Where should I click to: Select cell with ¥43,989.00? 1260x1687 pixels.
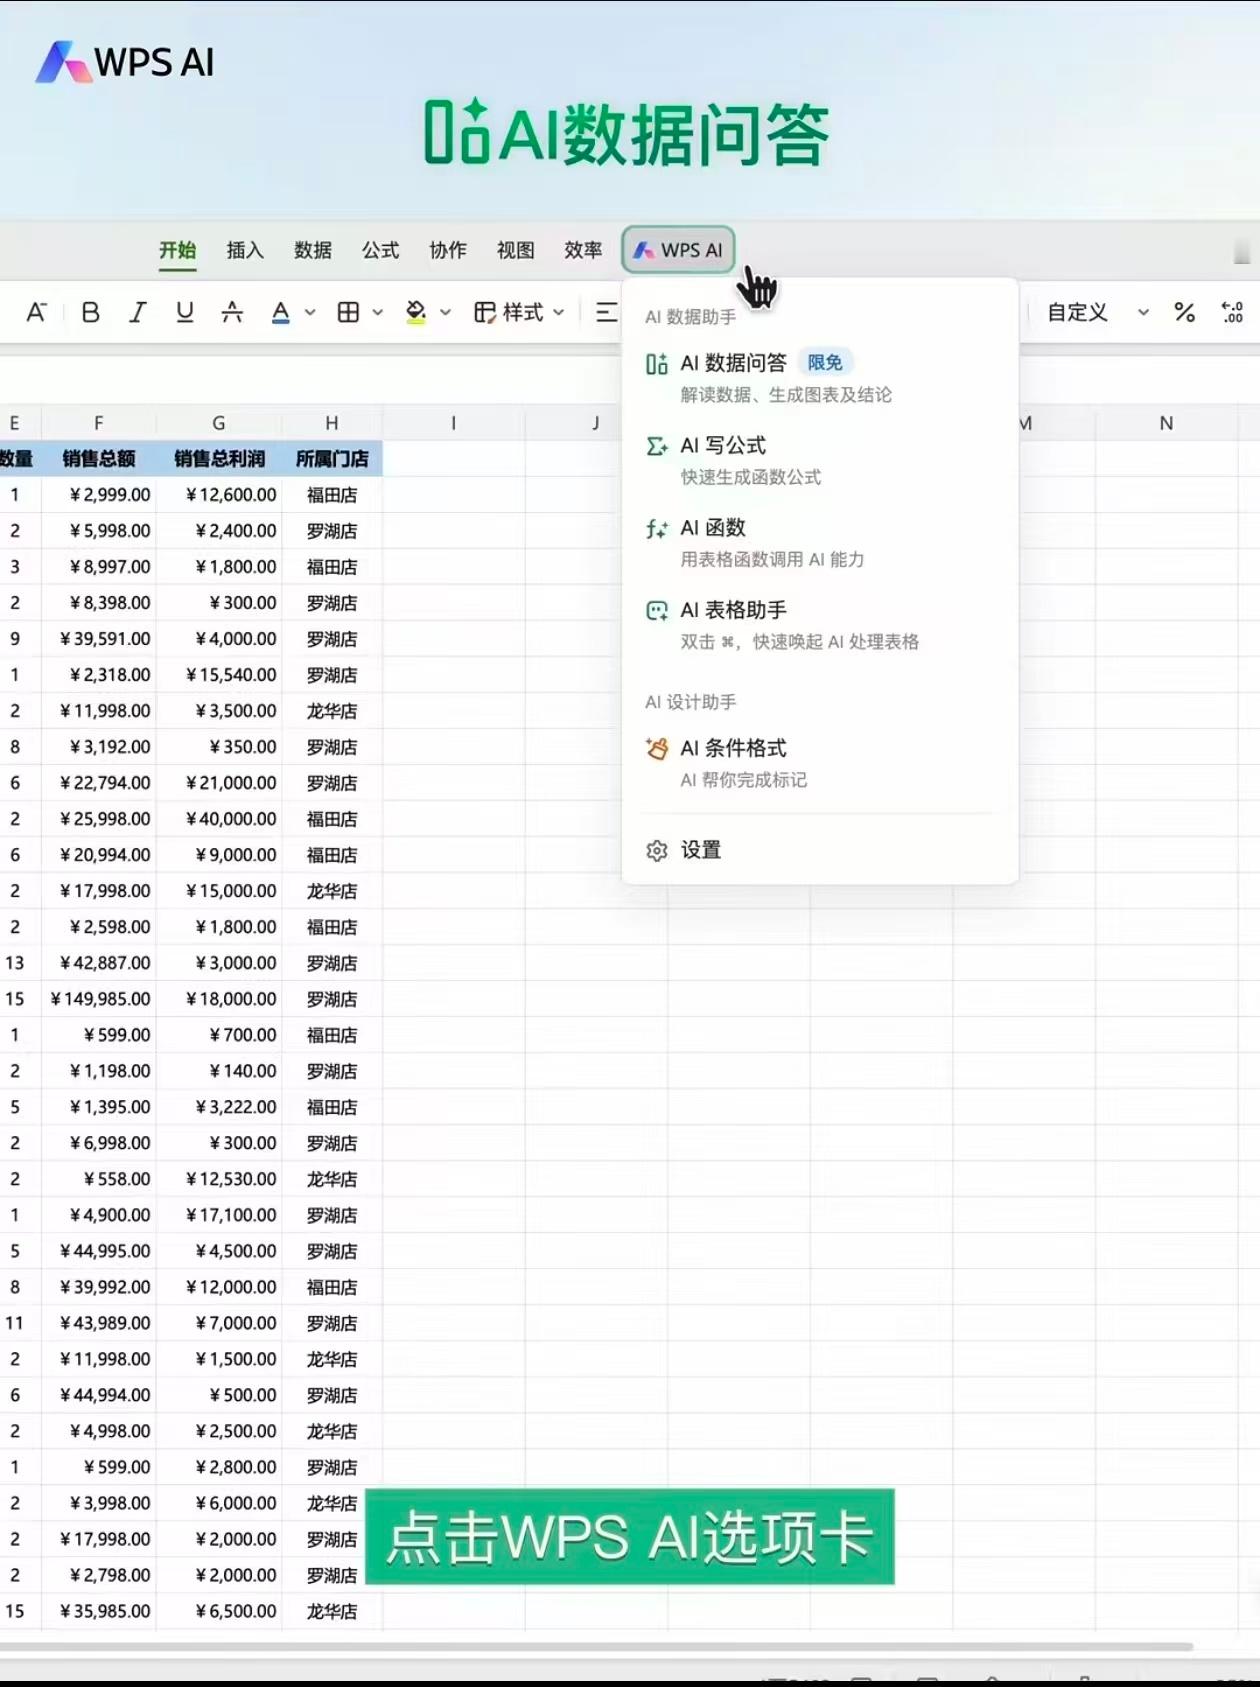click(x=98, y=1323)
